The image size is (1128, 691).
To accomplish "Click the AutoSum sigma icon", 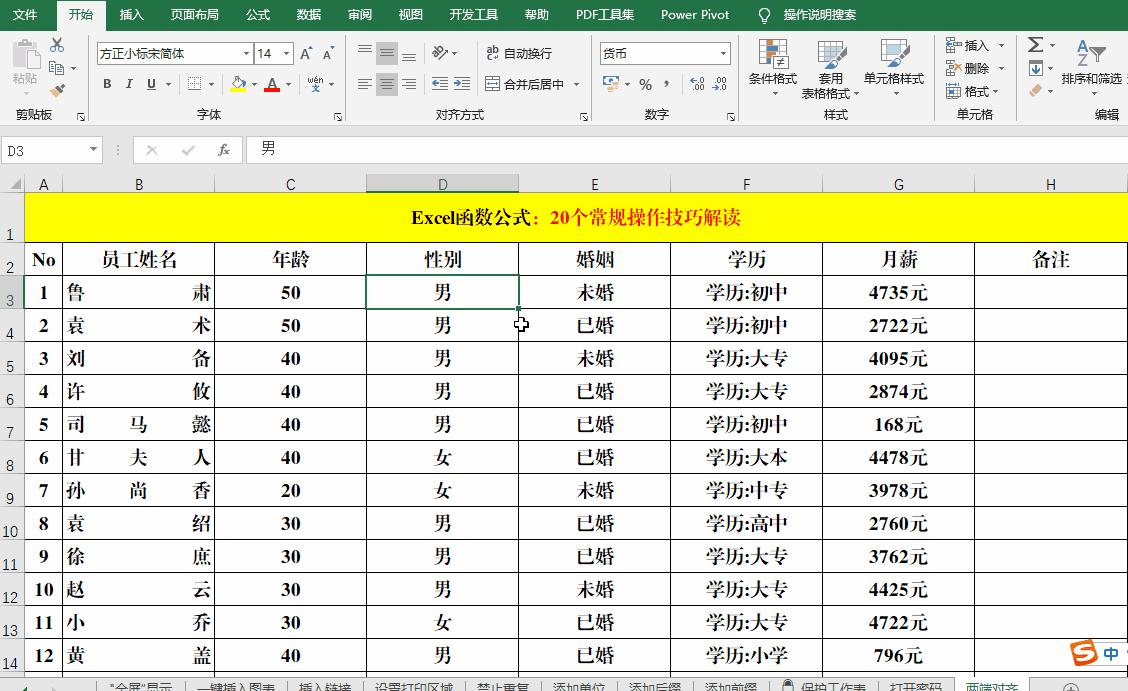I will pos(1035,45).
